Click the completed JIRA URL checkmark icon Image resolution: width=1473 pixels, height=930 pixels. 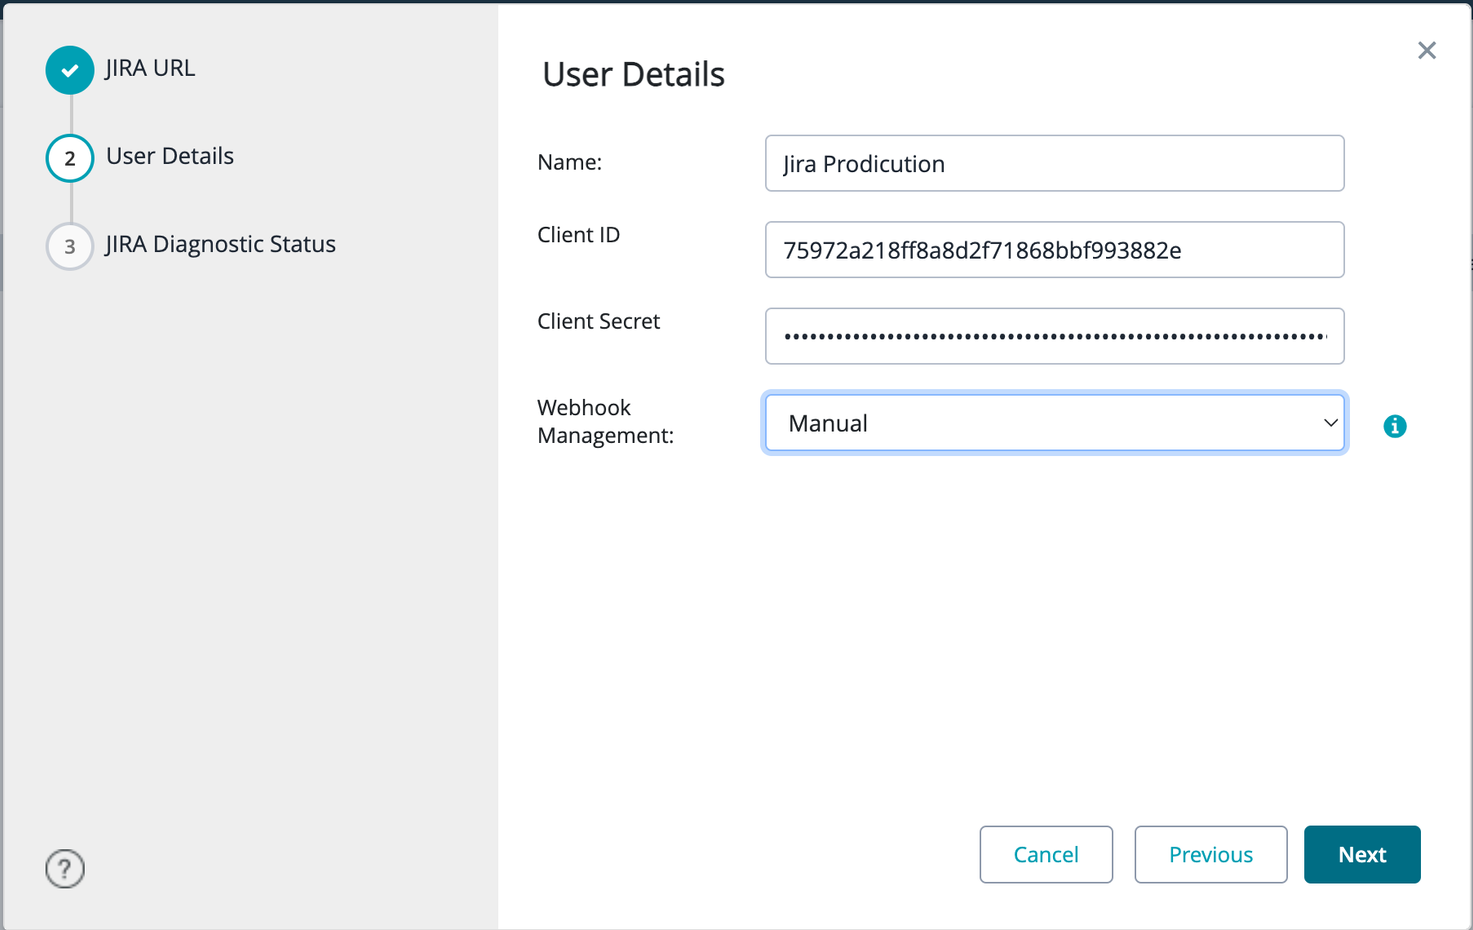(x=70, y=70)
